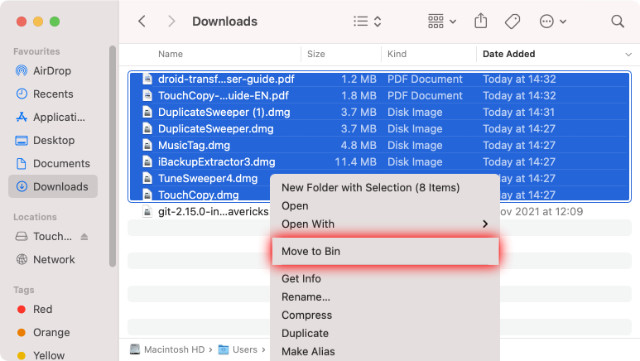Viewport: 640px width, 361px height.
Task: Eject the Touch... volume
Action: [84, 236]
